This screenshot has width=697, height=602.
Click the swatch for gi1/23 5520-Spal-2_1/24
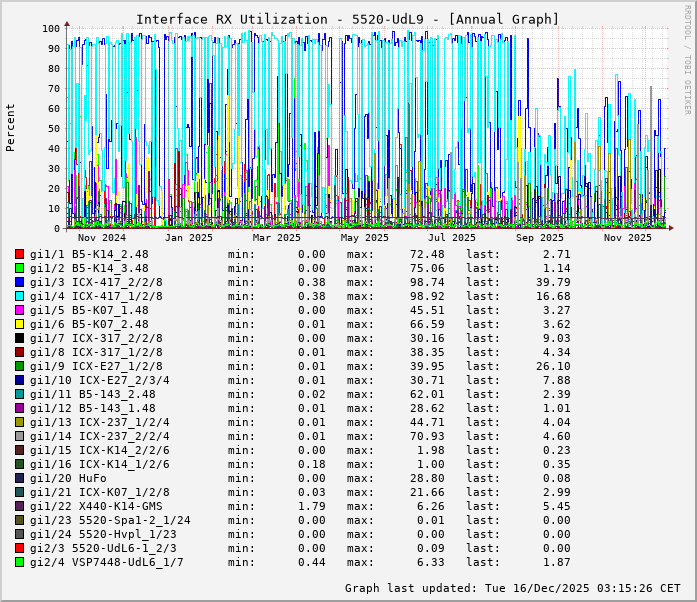(x=19, y=520)
